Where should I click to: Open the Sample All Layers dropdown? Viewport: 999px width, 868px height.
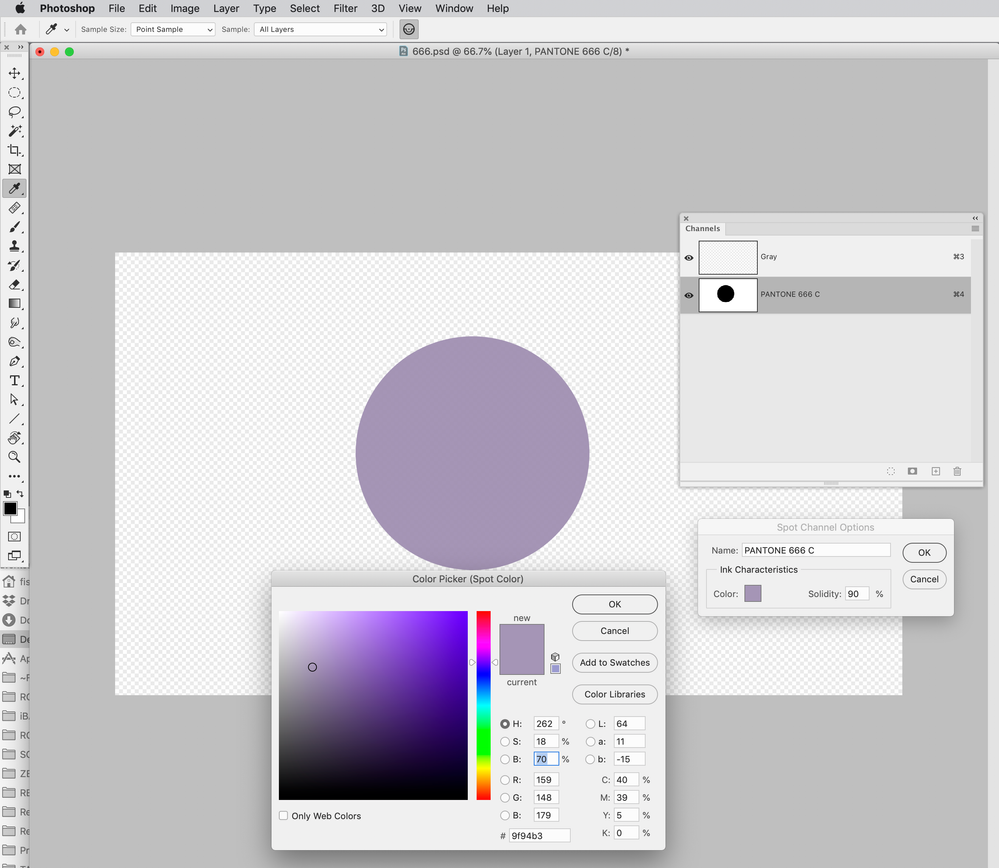coord(320,29)
